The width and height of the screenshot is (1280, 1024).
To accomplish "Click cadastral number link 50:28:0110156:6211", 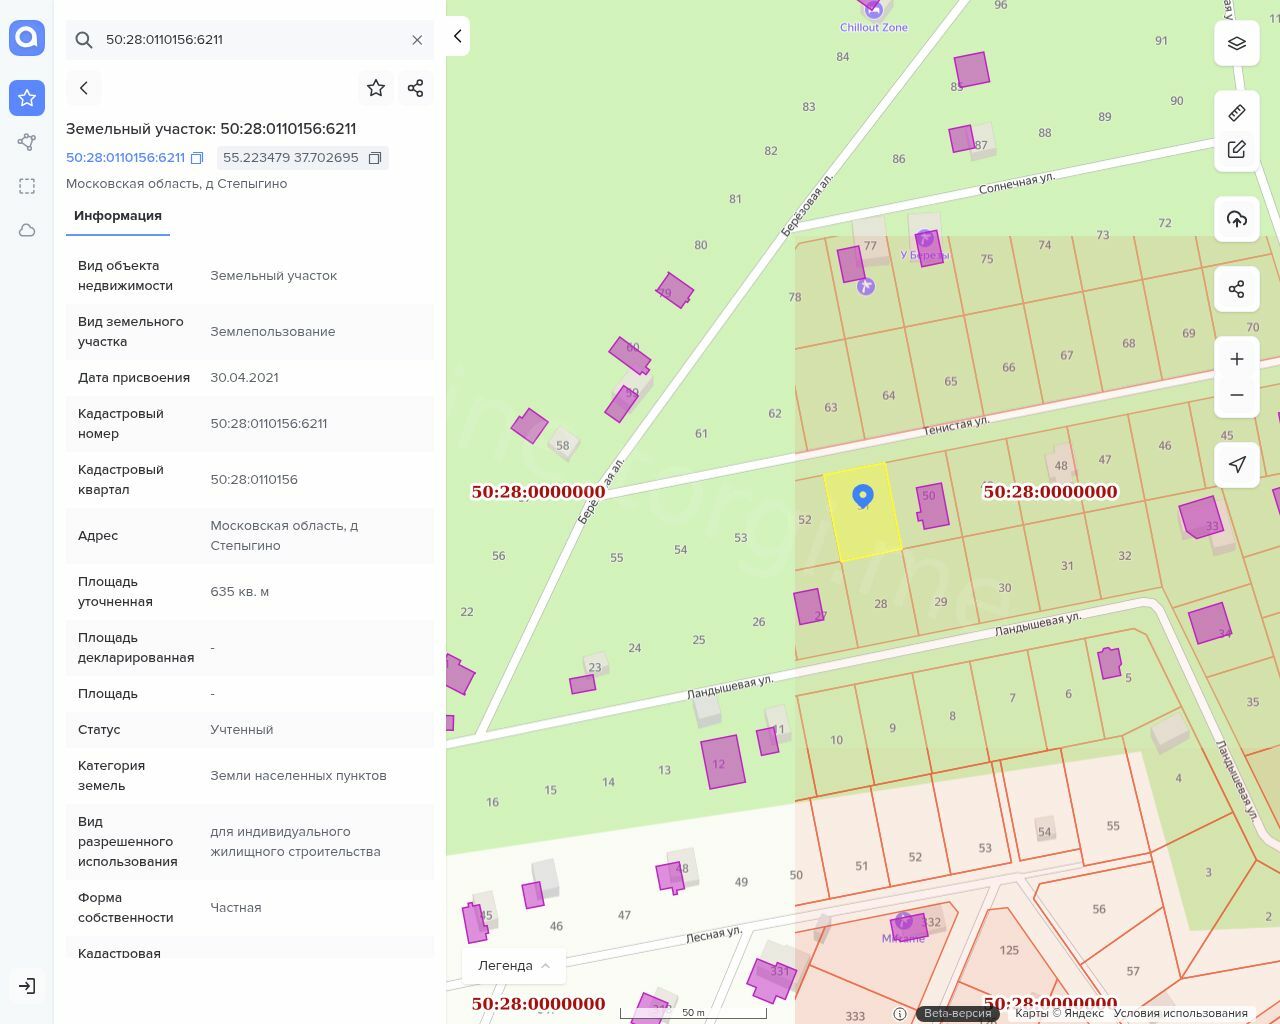I will [x=126, y=158].
